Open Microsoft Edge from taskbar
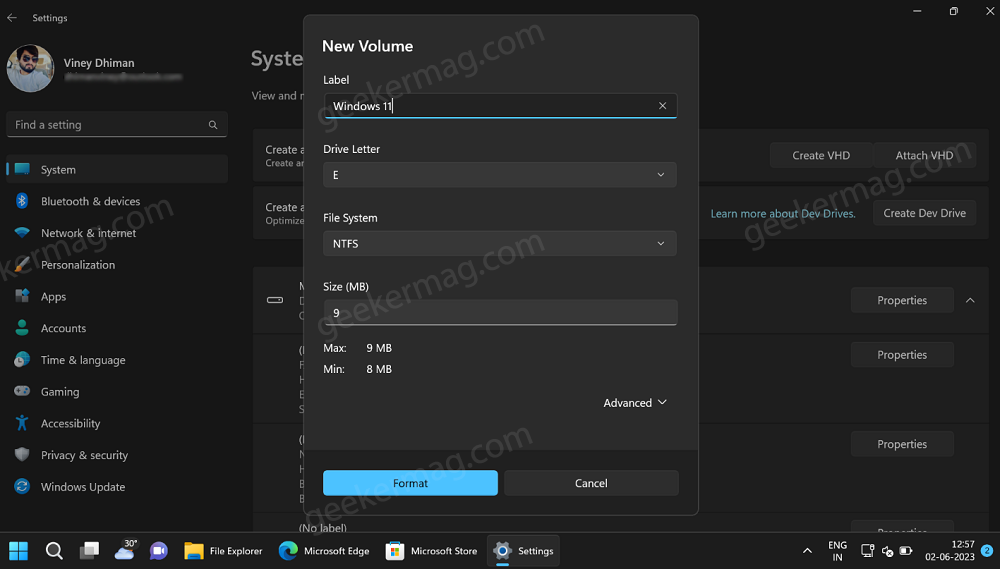 [x=324, y=551]
